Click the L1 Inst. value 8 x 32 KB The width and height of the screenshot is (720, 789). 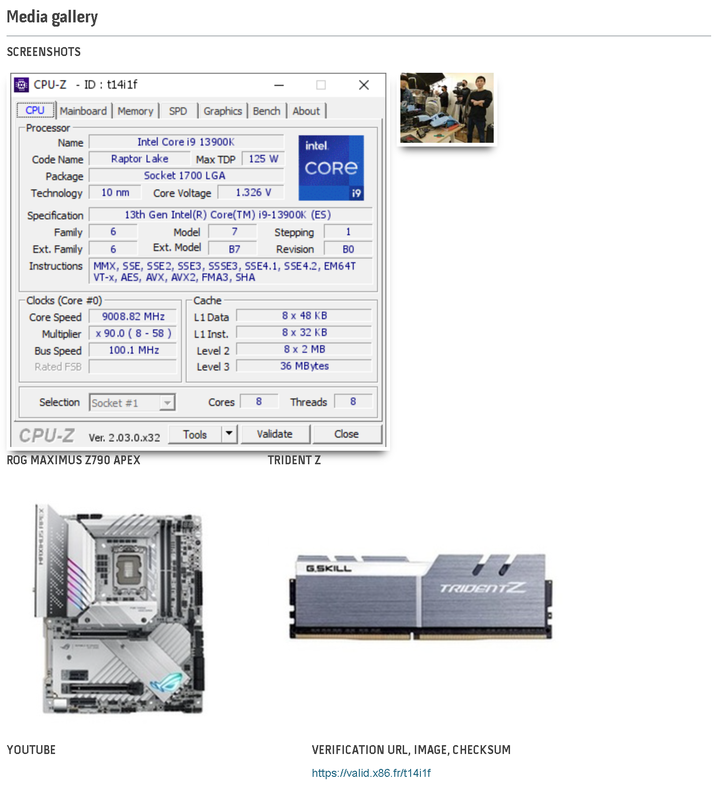coord(304,332)
